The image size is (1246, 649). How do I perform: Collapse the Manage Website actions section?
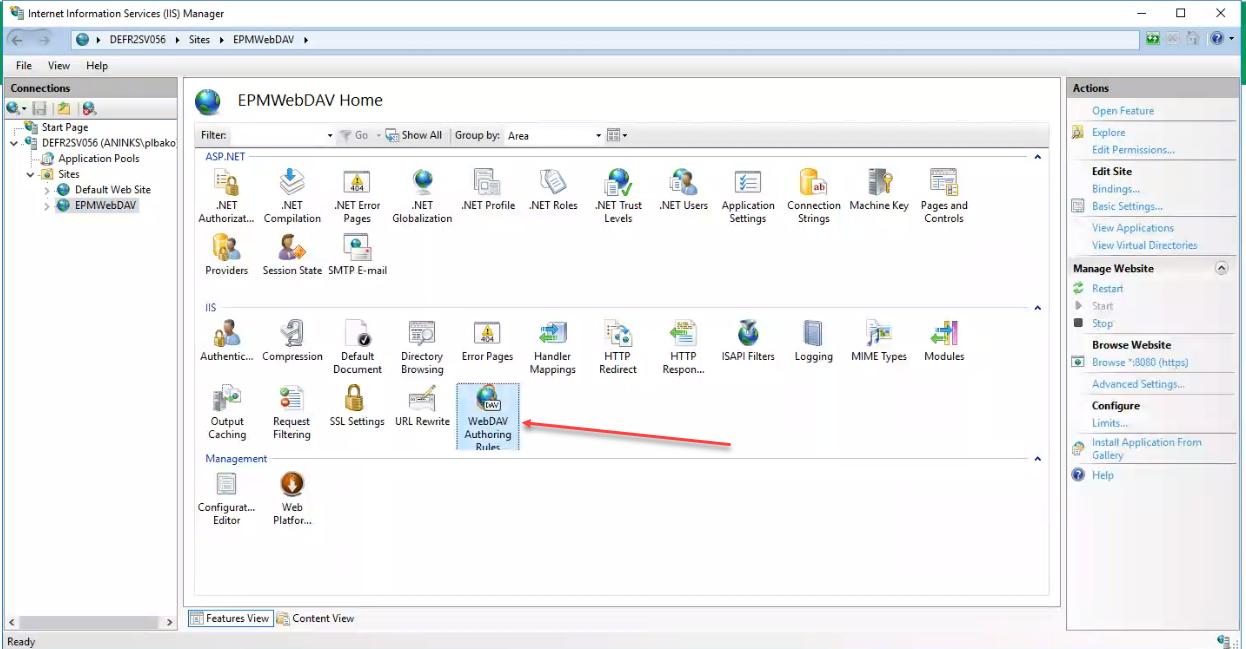pyautogui.click(x=1221, y=269)
